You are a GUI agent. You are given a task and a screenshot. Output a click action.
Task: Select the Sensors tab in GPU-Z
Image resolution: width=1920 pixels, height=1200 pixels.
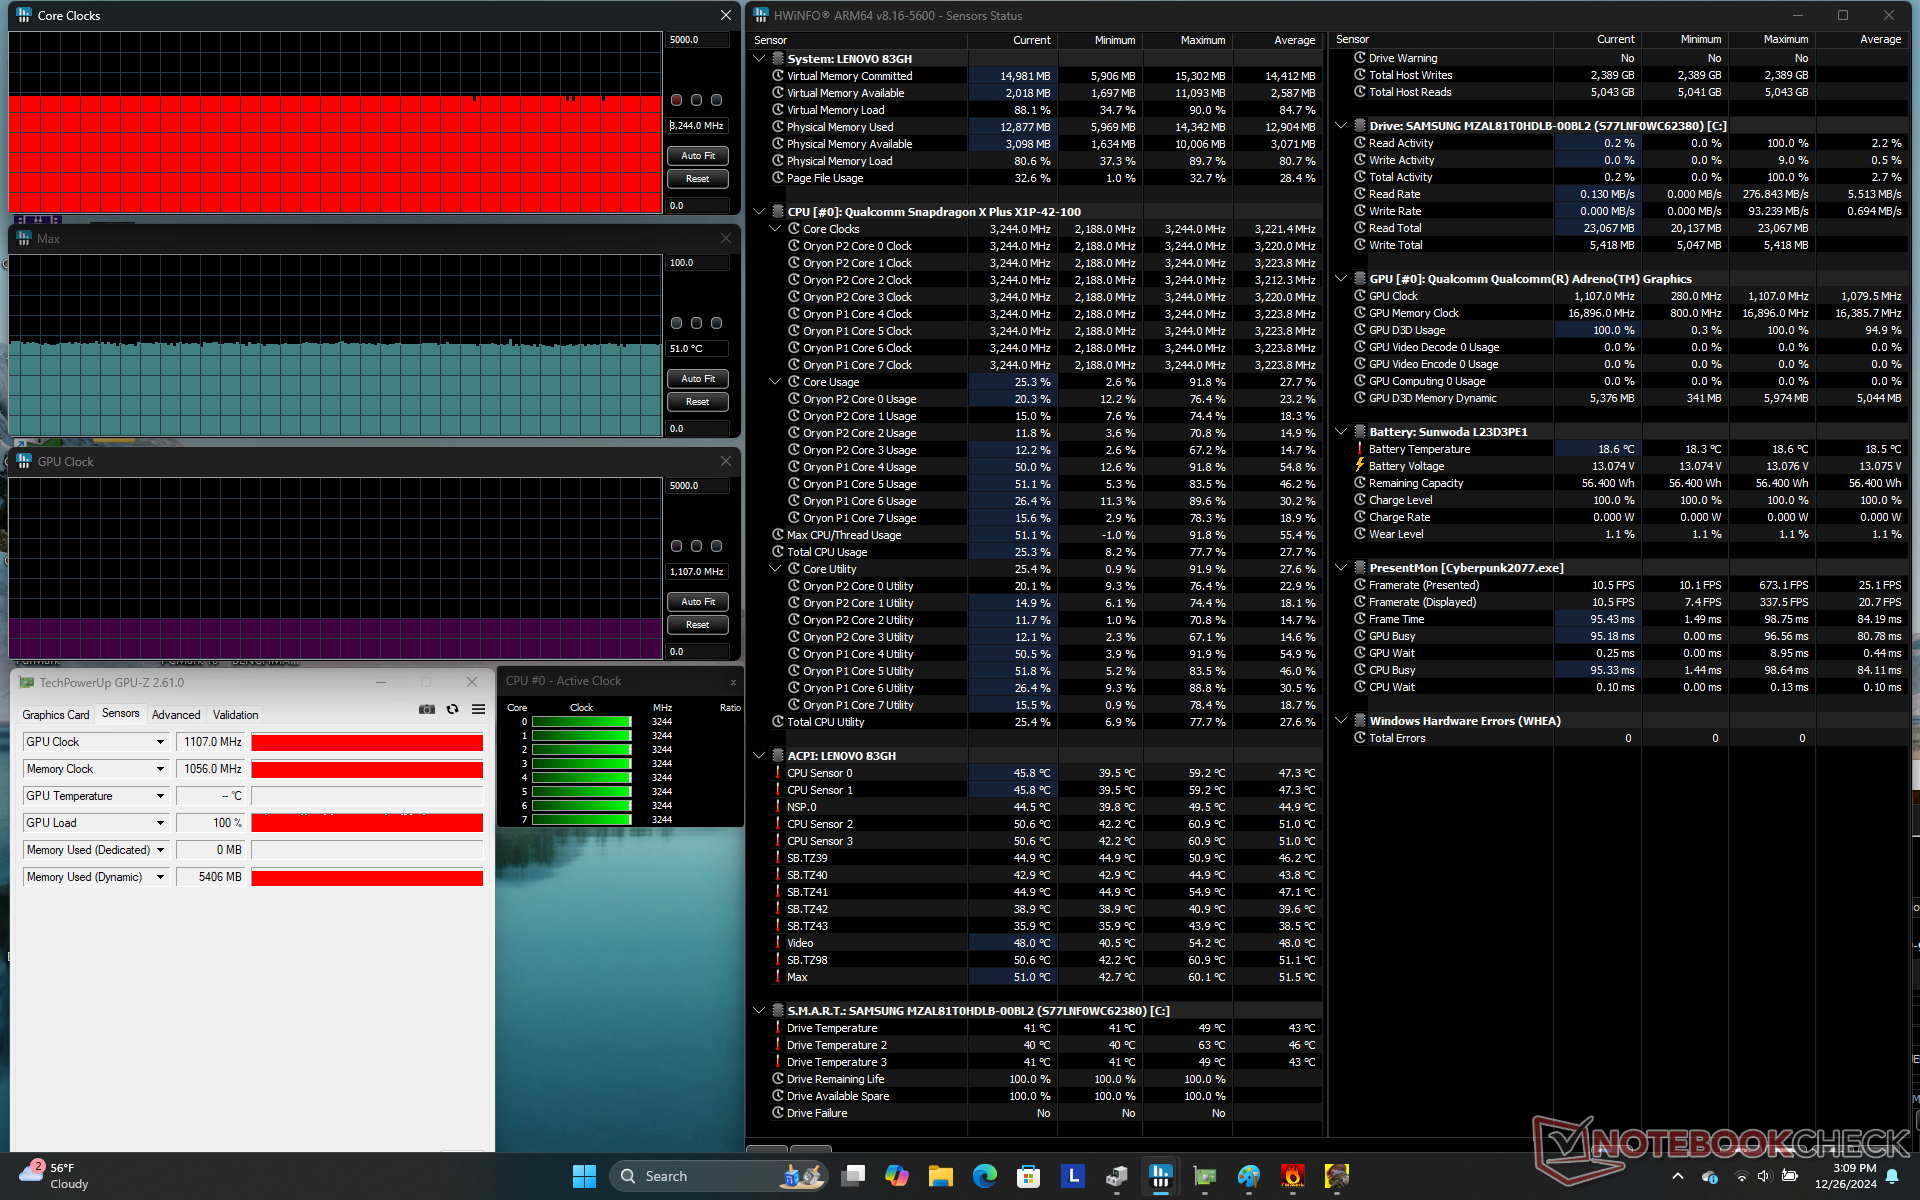click(x=121, y=714)
